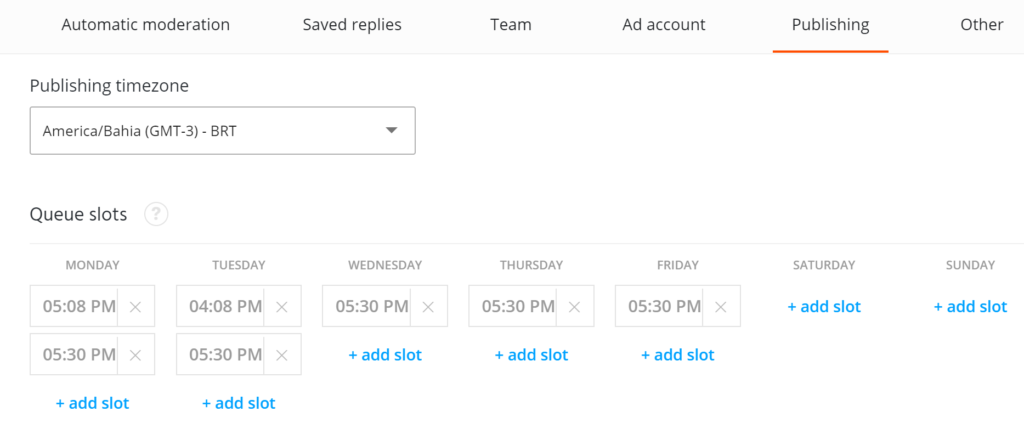This screenshot has height=434, width=1024.
Task: Add a new slot under Monday
Action: [x=92, y=403]
